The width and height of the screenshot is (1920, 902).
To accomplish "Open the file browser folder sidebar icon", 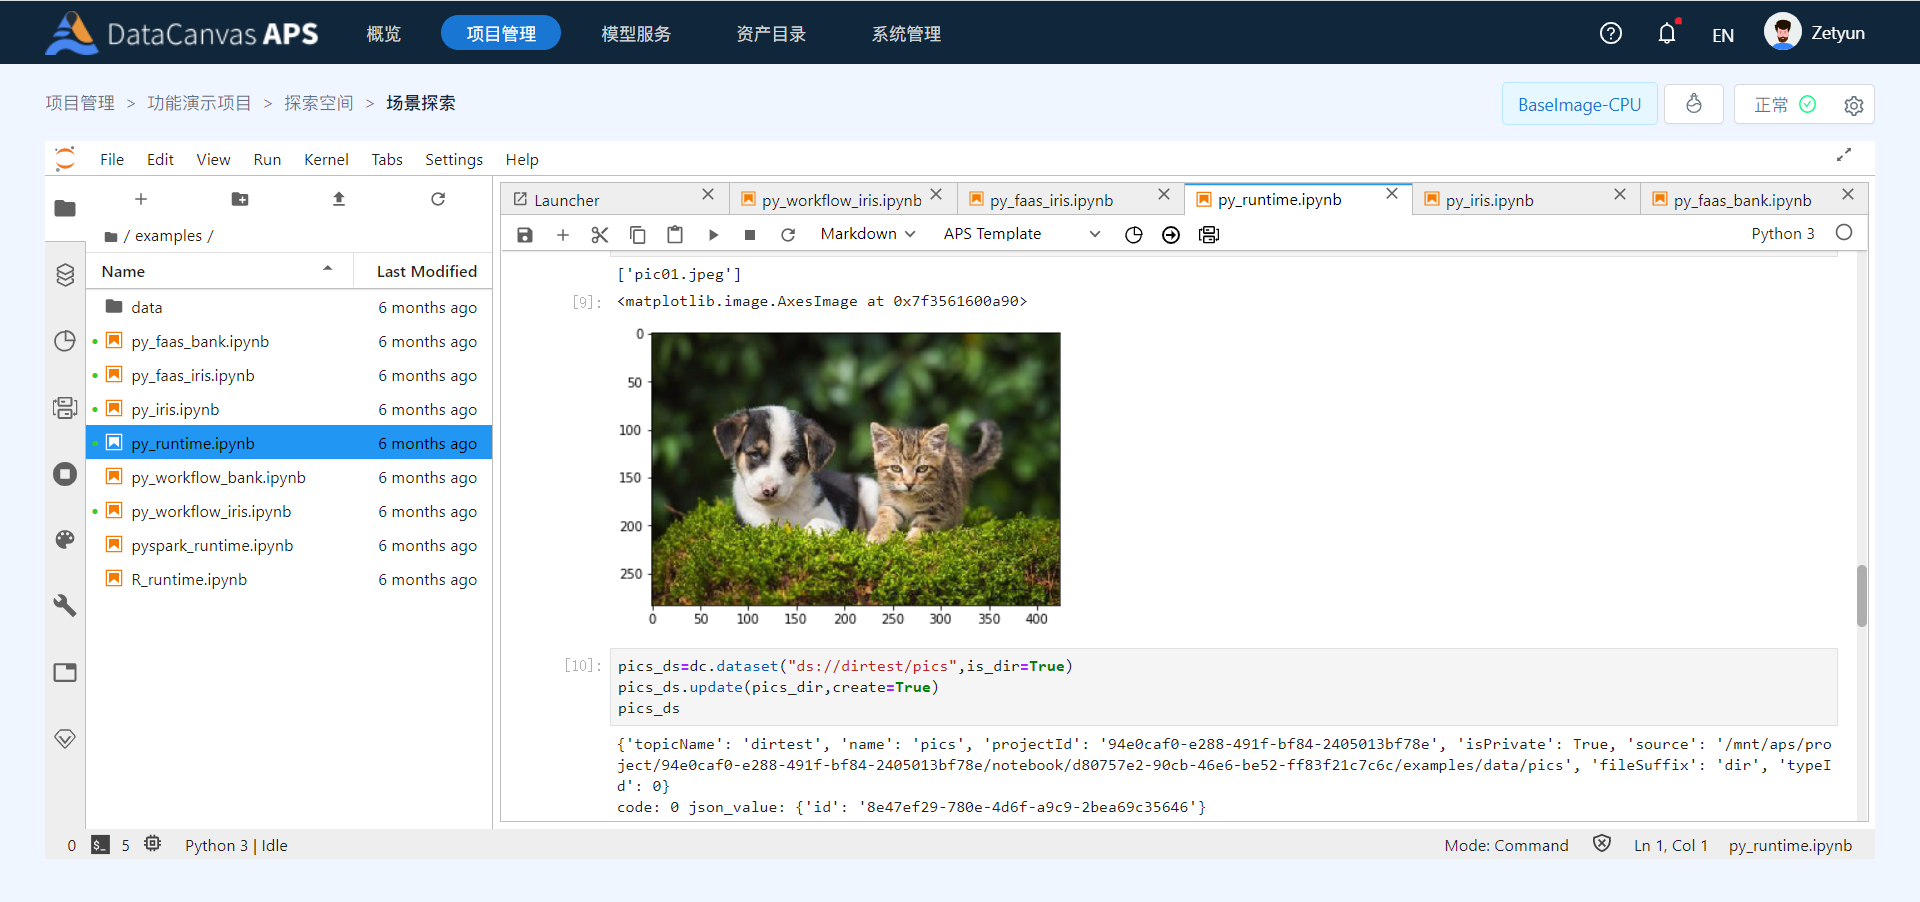I will 65,208.
